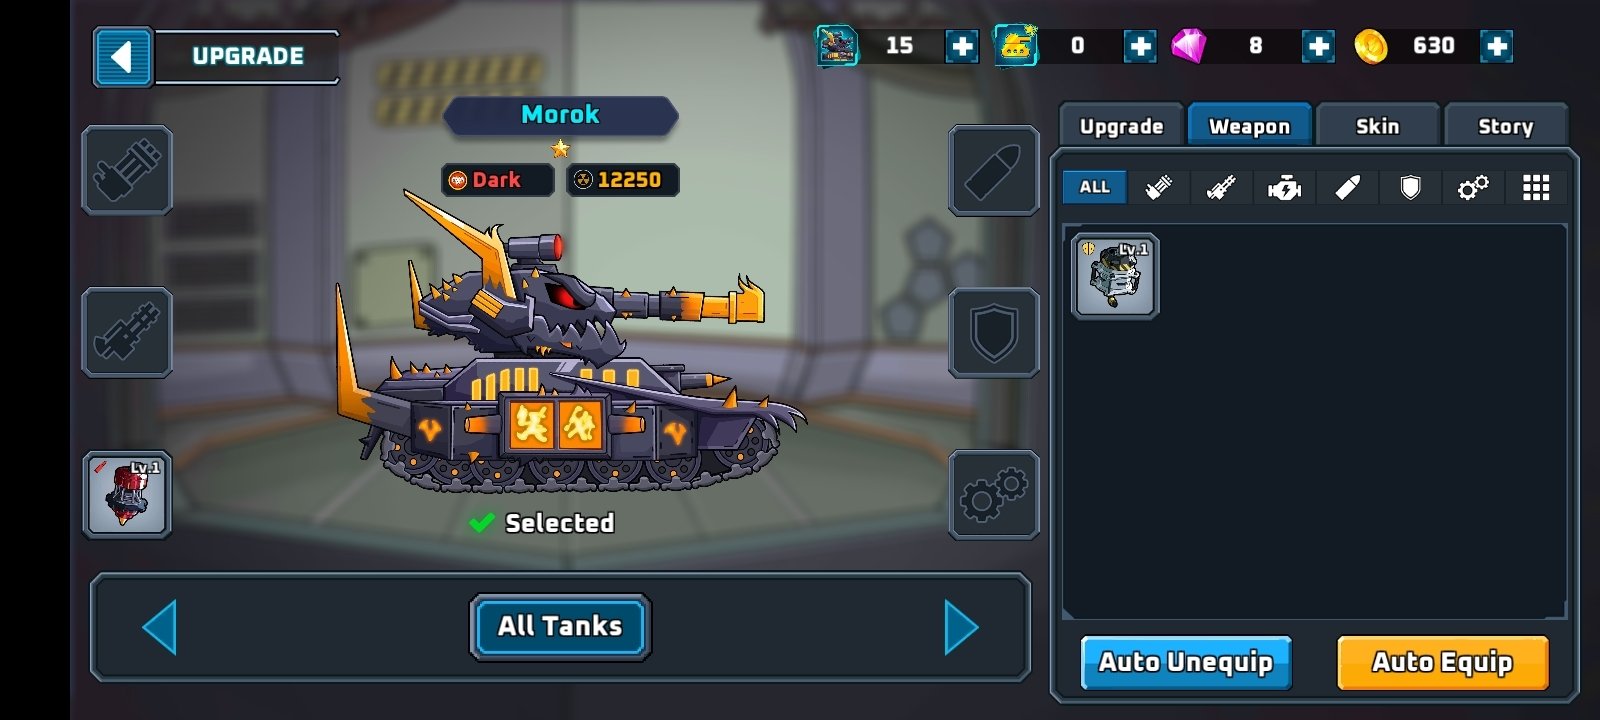Show previous tank with left arrow

tap(160, 627)
